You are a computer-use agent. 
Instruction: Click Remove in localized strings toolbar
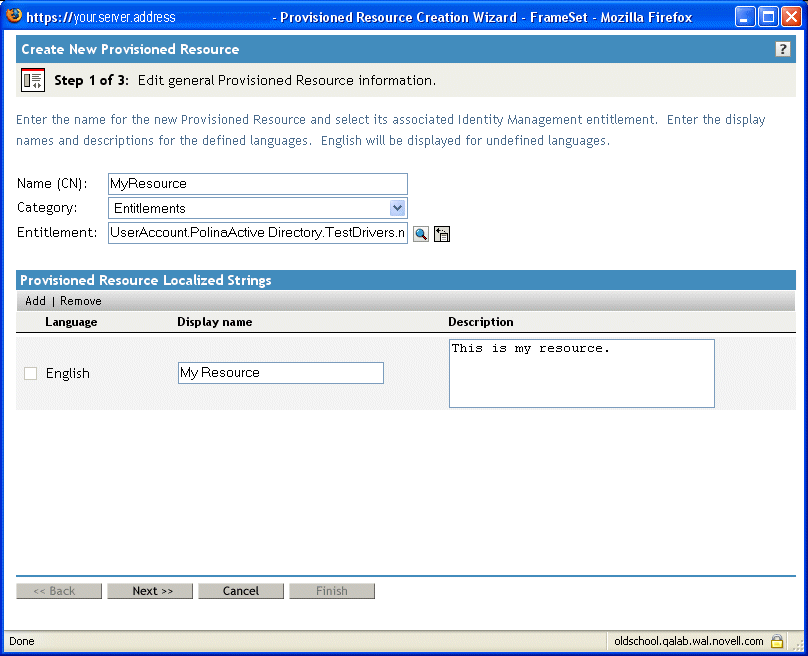80,301
